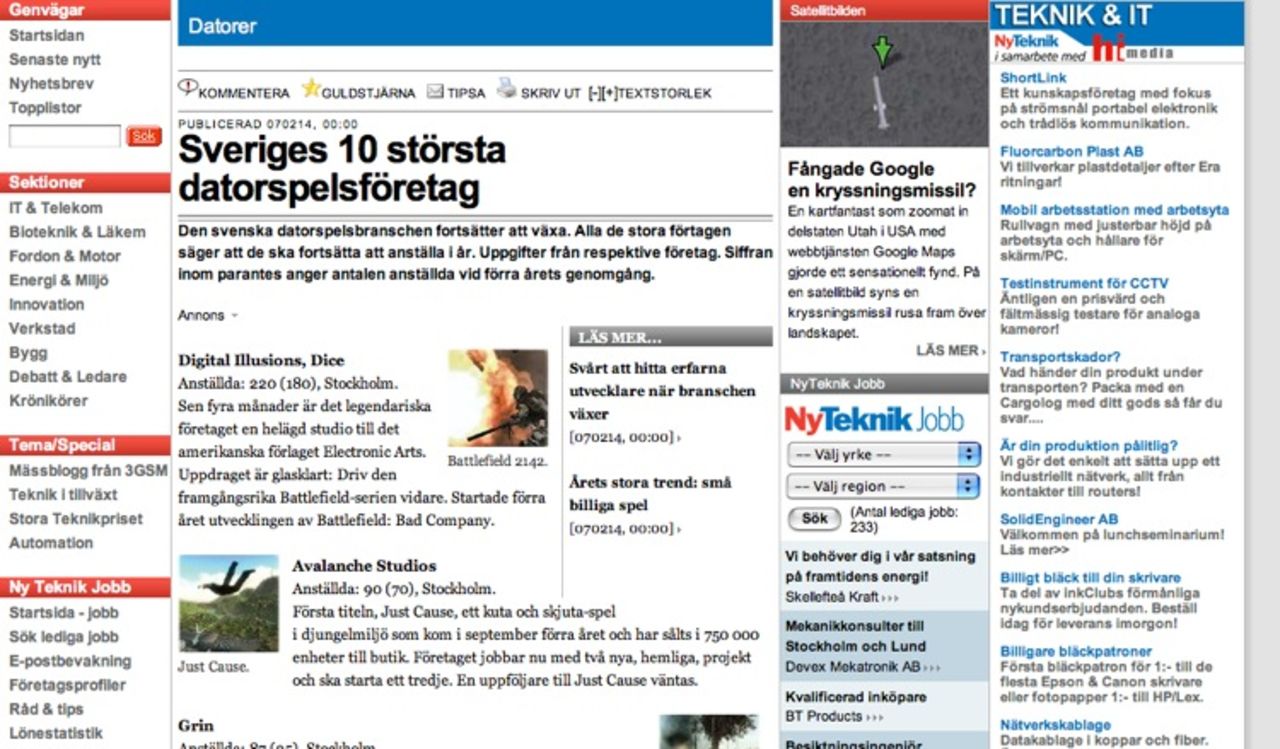The width and height of the screenshot is (1280, 749).
Task: Open Senaste nytt link
Action: pyautogui.click(x=55, y=60)
